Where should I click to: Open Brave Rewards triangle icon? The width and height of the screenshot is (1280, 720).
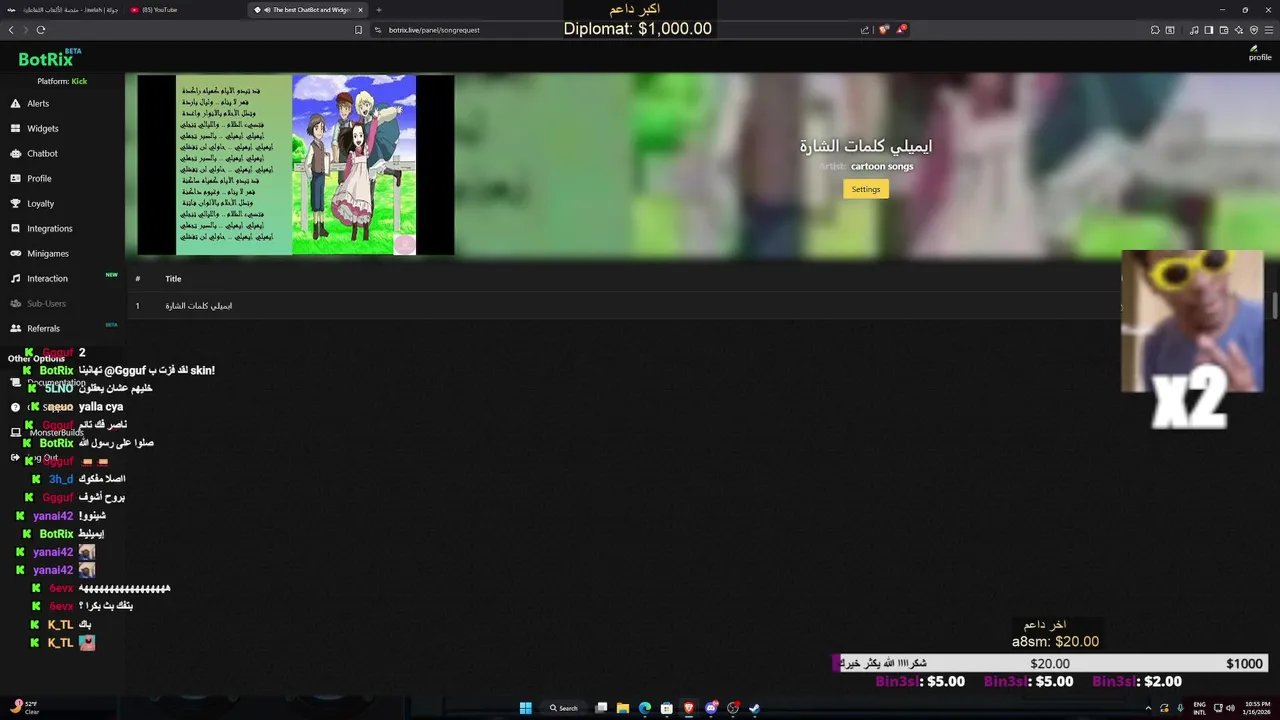900,30
